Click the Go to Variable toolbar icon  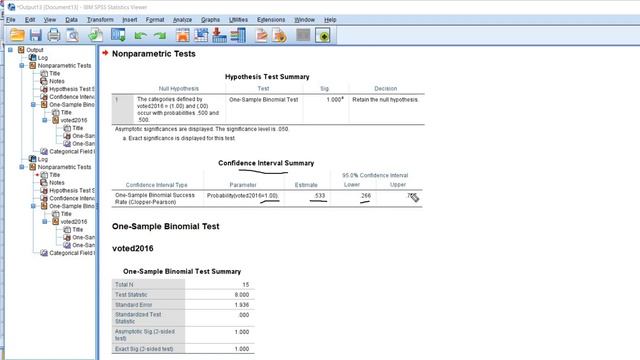[219, 35]
